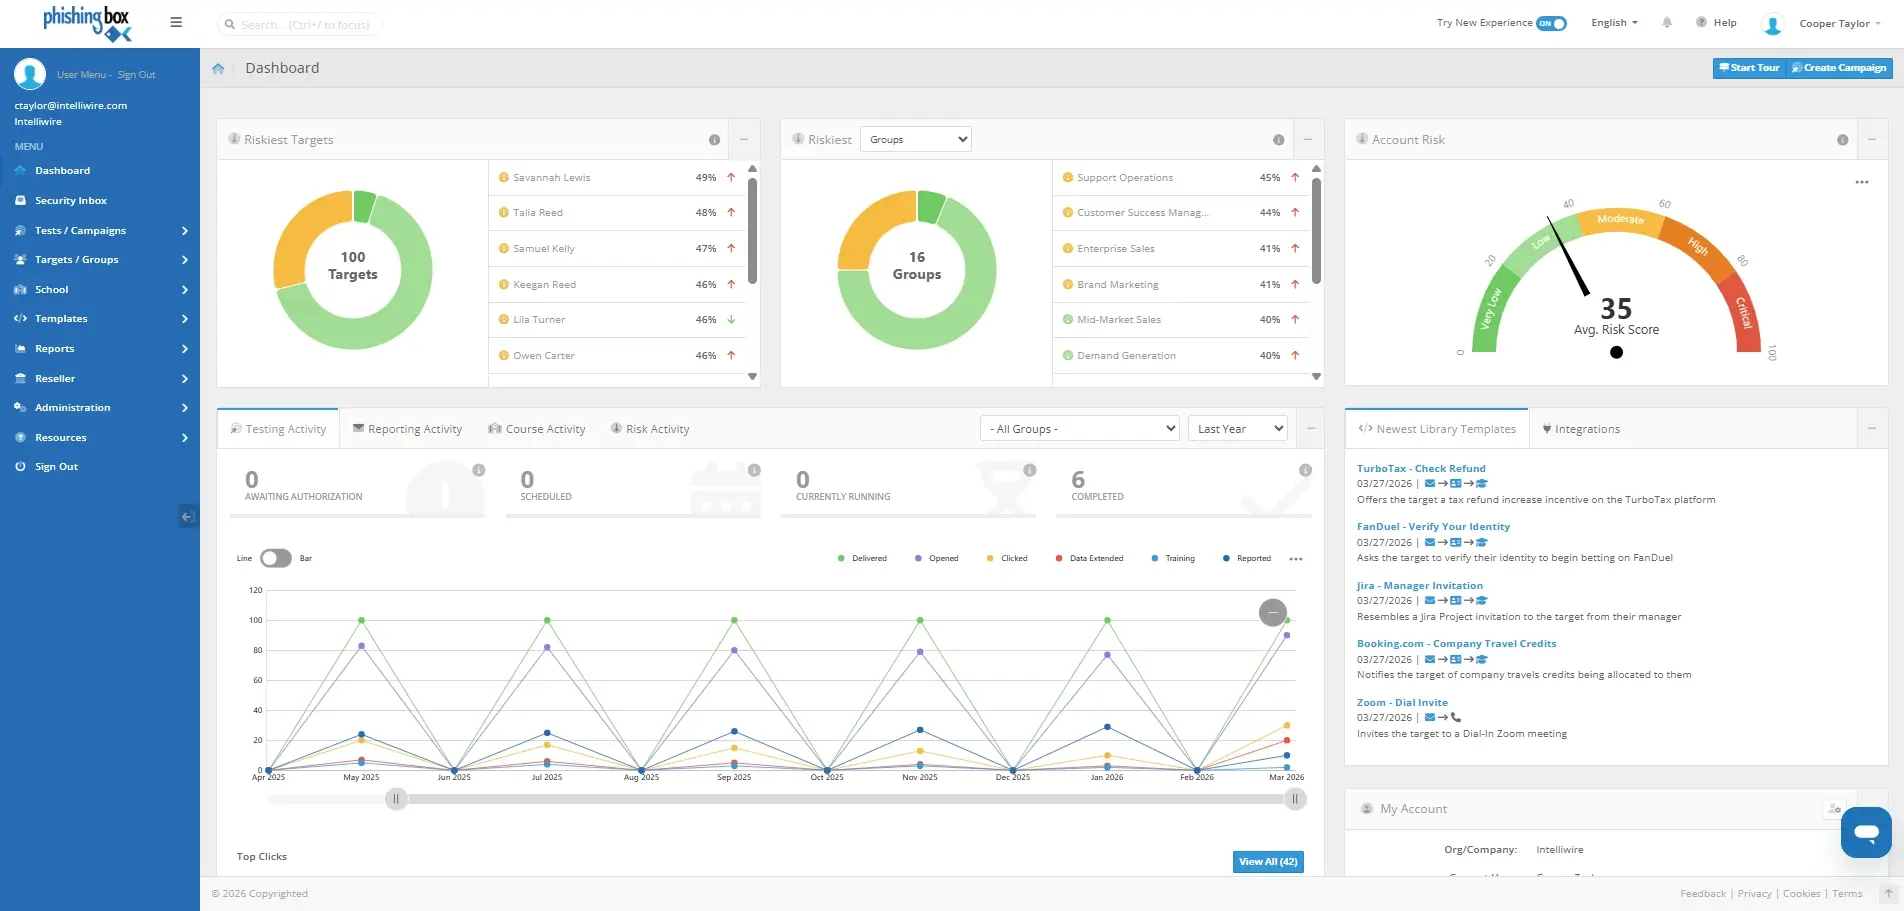Open the Riskiest Groups dropdown
This screenshot has height=911, width=1904.
[x=915, y=140]
